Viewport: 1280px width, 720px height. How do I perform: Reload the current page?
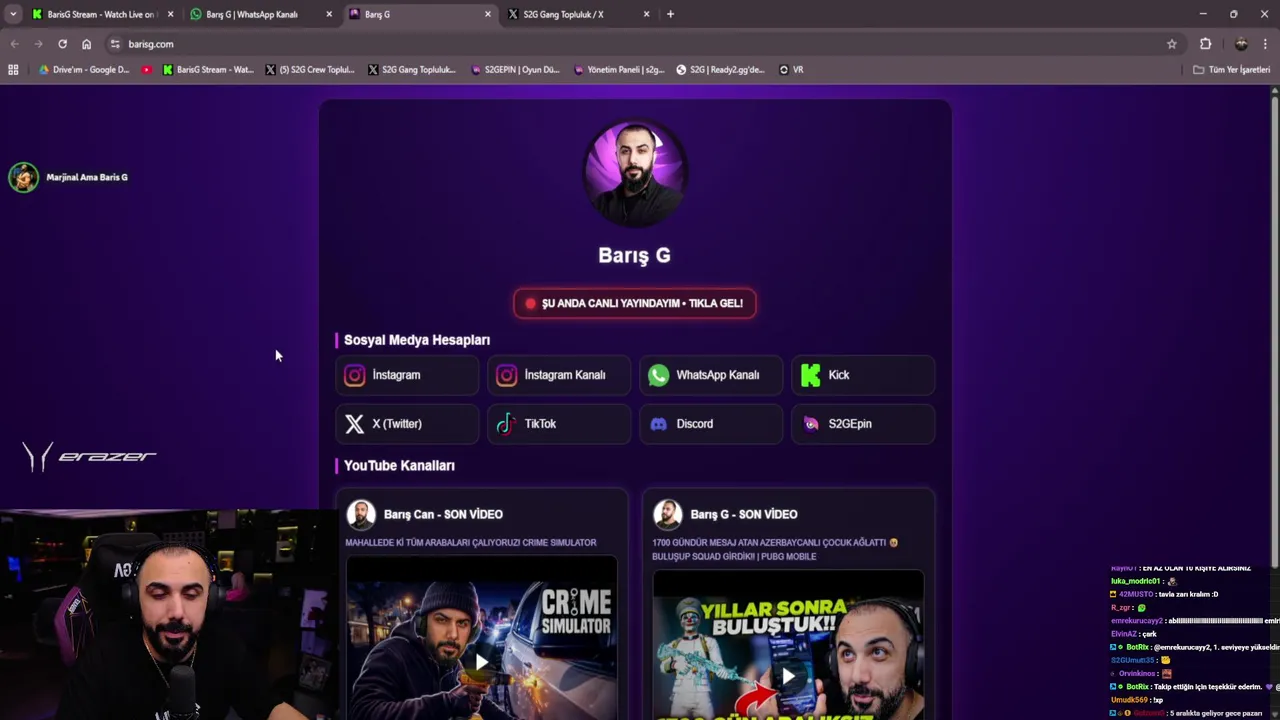pyautogui.click(x=62, y=44)
